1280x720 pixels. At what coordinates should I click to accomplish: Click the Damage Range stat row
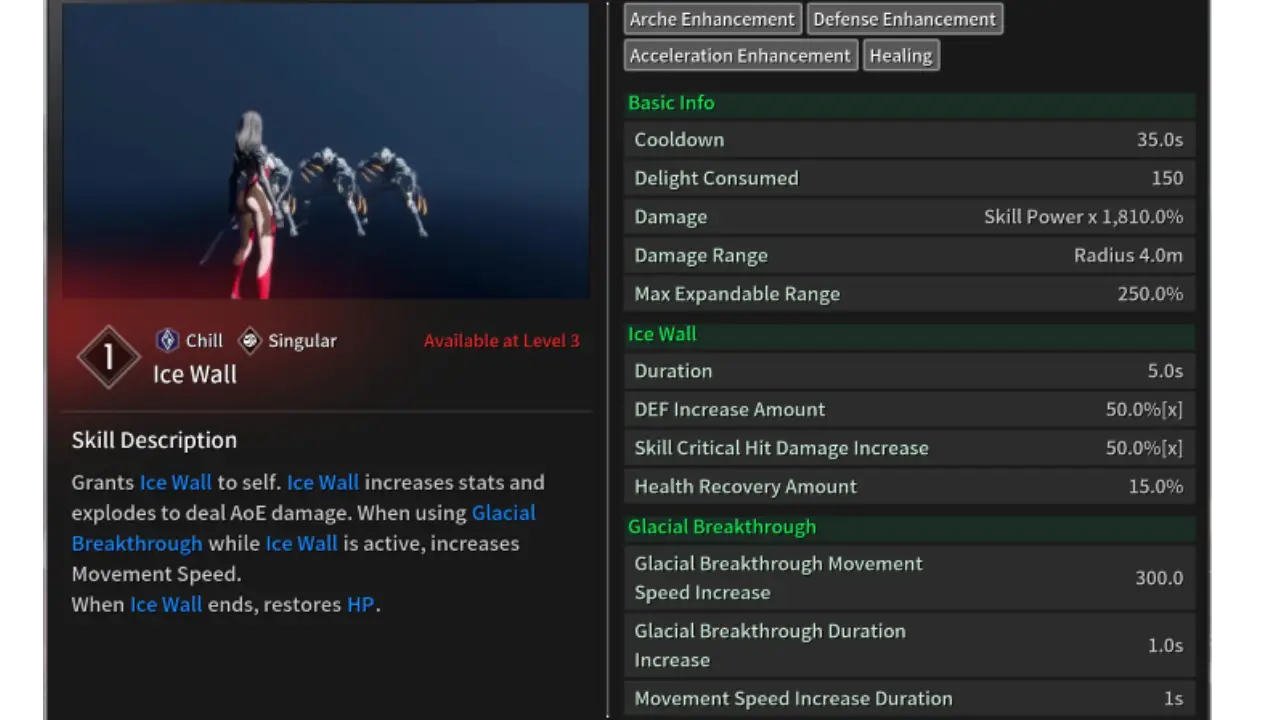click(x=908, y=256)
